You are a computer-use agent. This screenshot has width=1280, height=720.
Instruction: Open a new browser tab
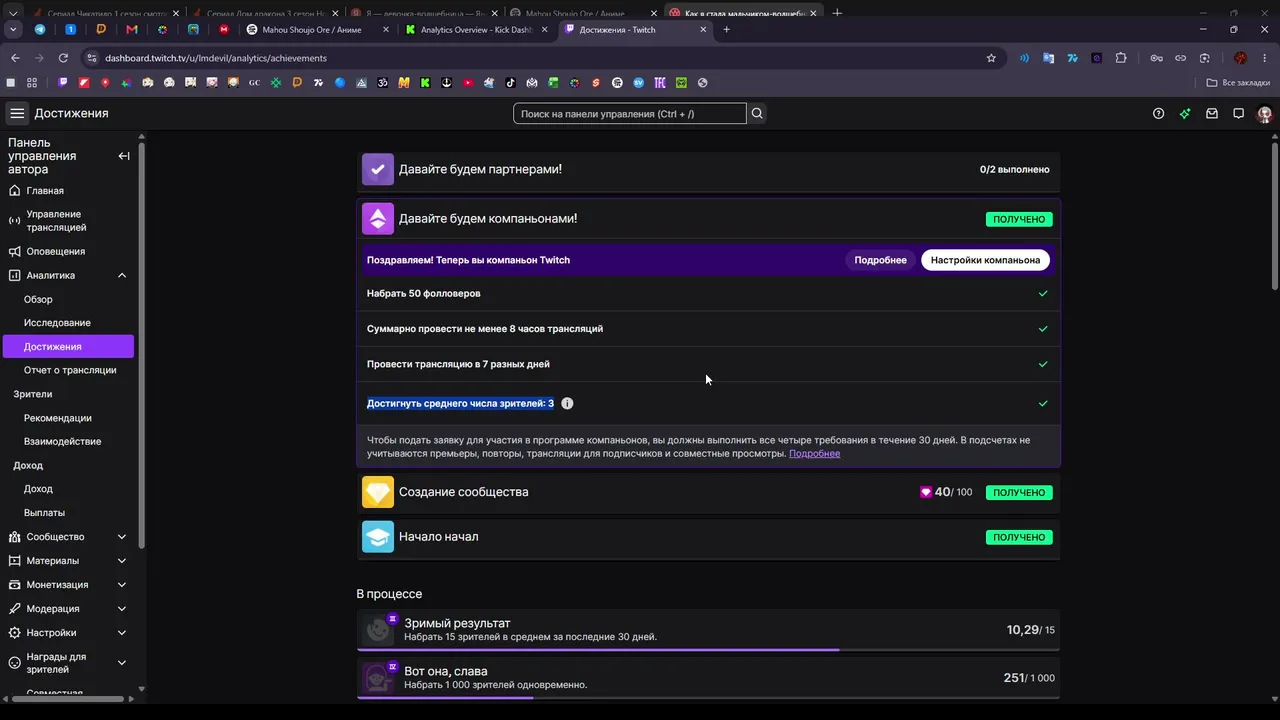coord(726,29)
